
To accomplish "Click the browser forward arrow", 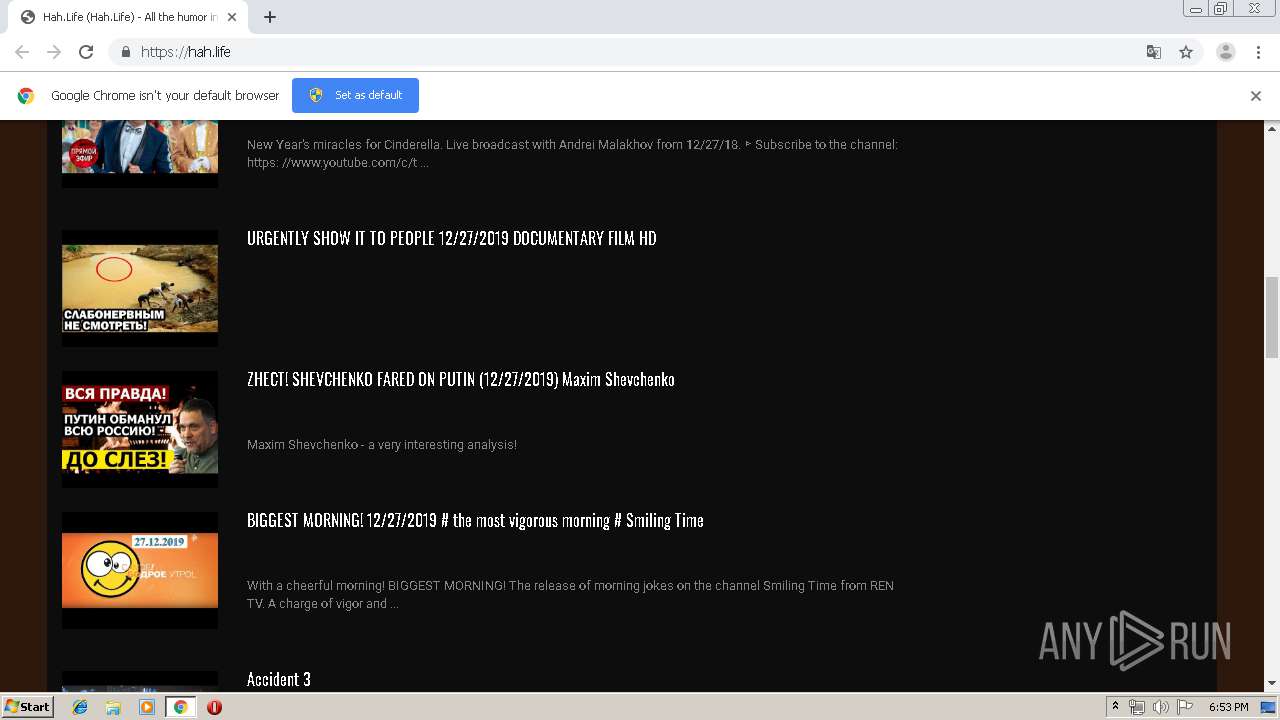I will tap(54, 52).
